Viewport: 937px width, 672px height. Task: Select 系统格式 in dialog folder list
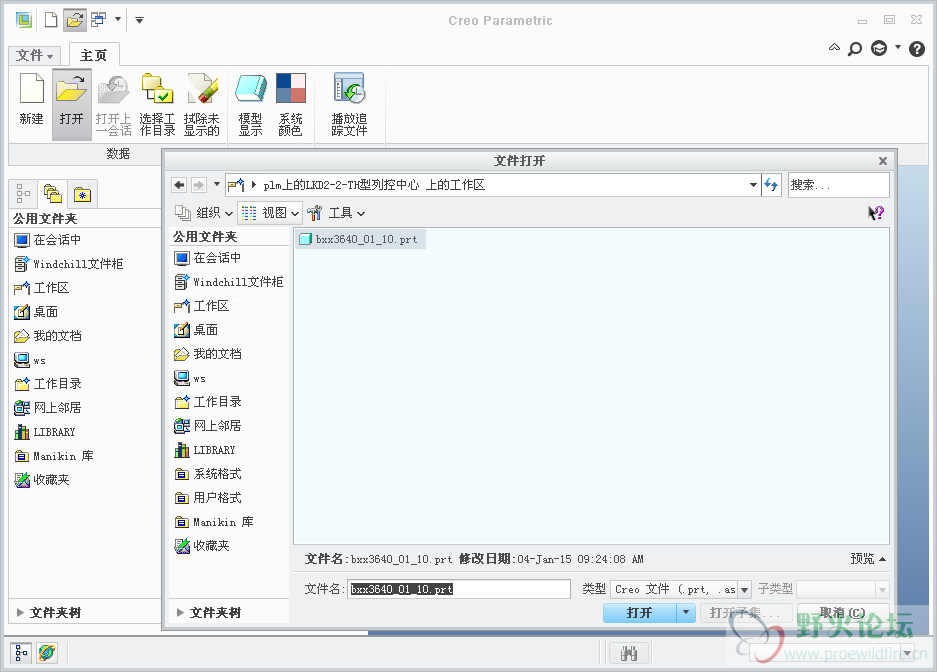208,474
